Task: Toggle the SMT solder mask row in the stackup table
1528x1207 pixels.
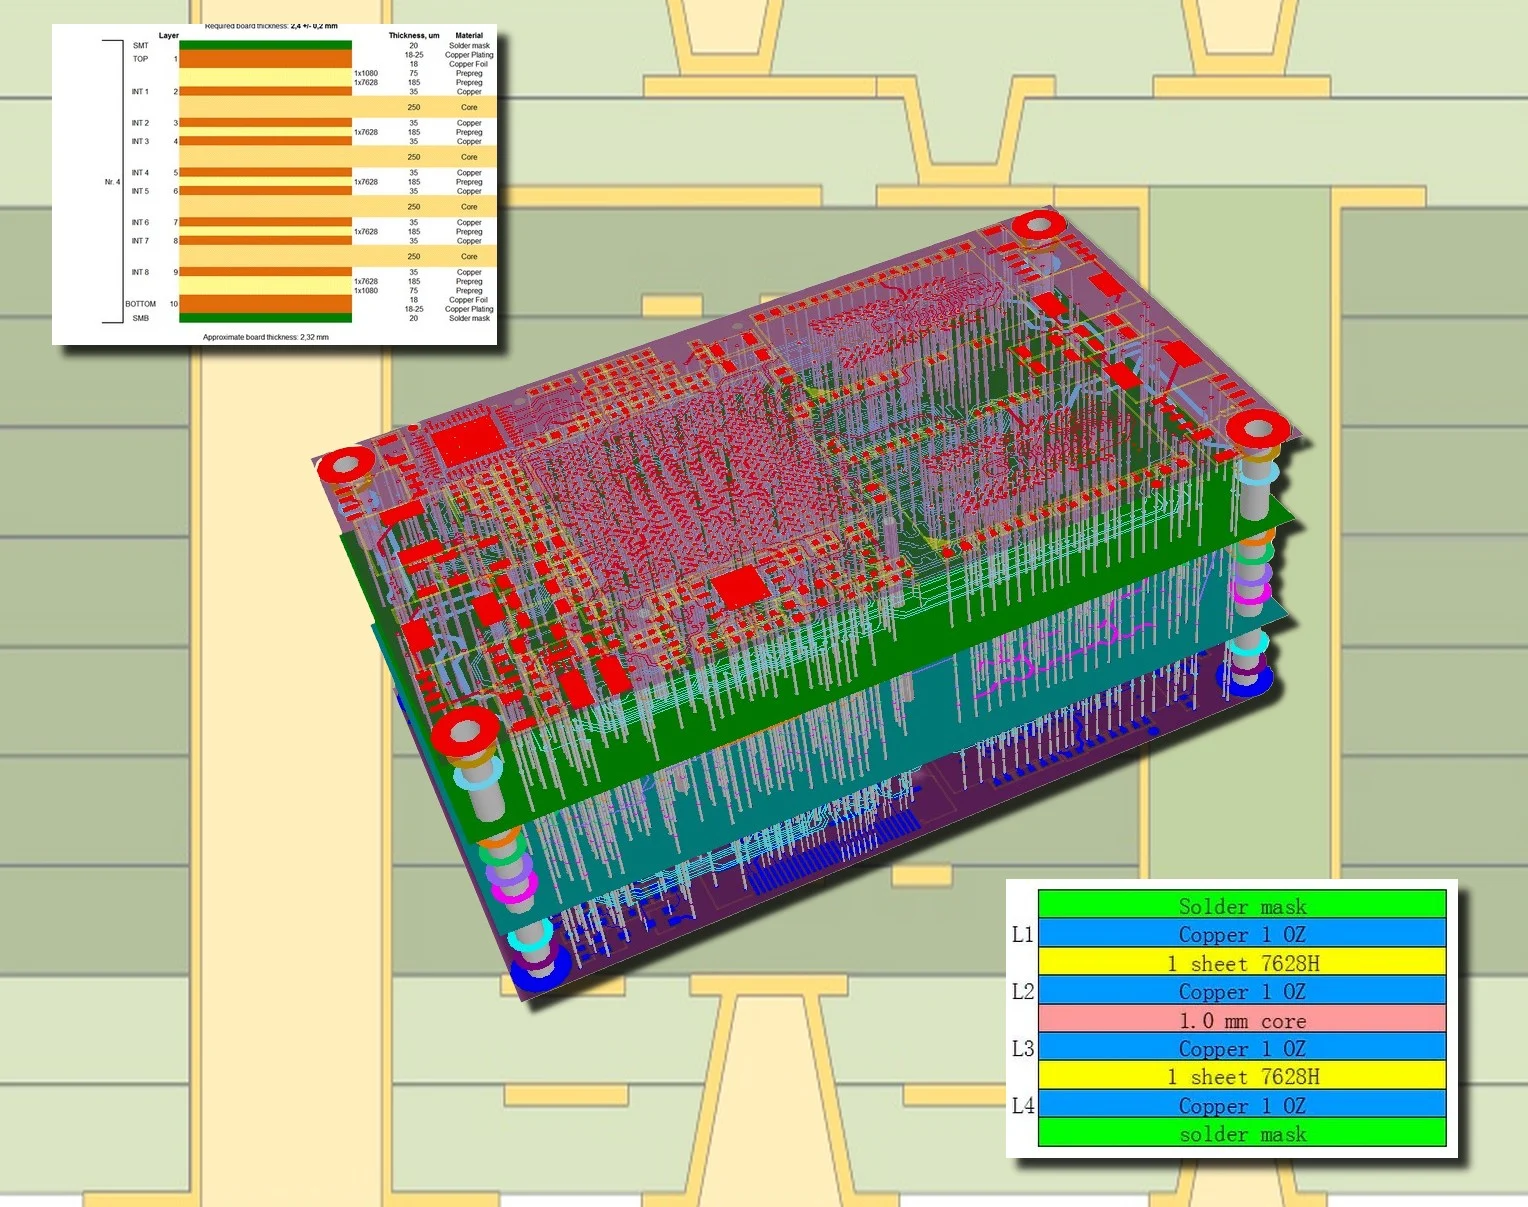Action: coord(140,45)
